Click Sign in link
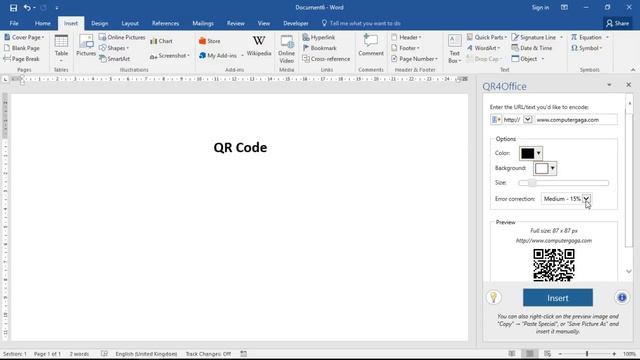640x360 pixels. 540,7
